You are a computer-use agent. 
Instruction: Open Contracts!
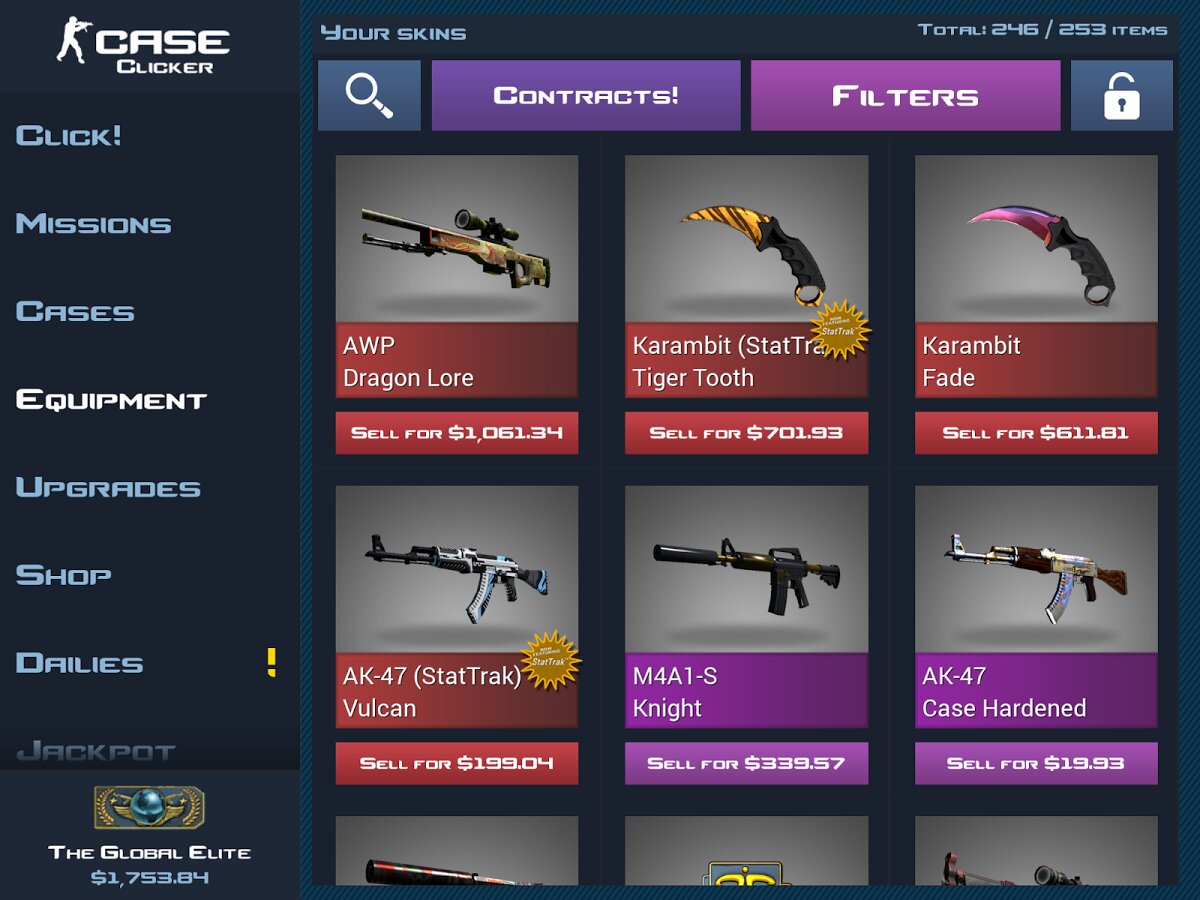tap(586, 95)
